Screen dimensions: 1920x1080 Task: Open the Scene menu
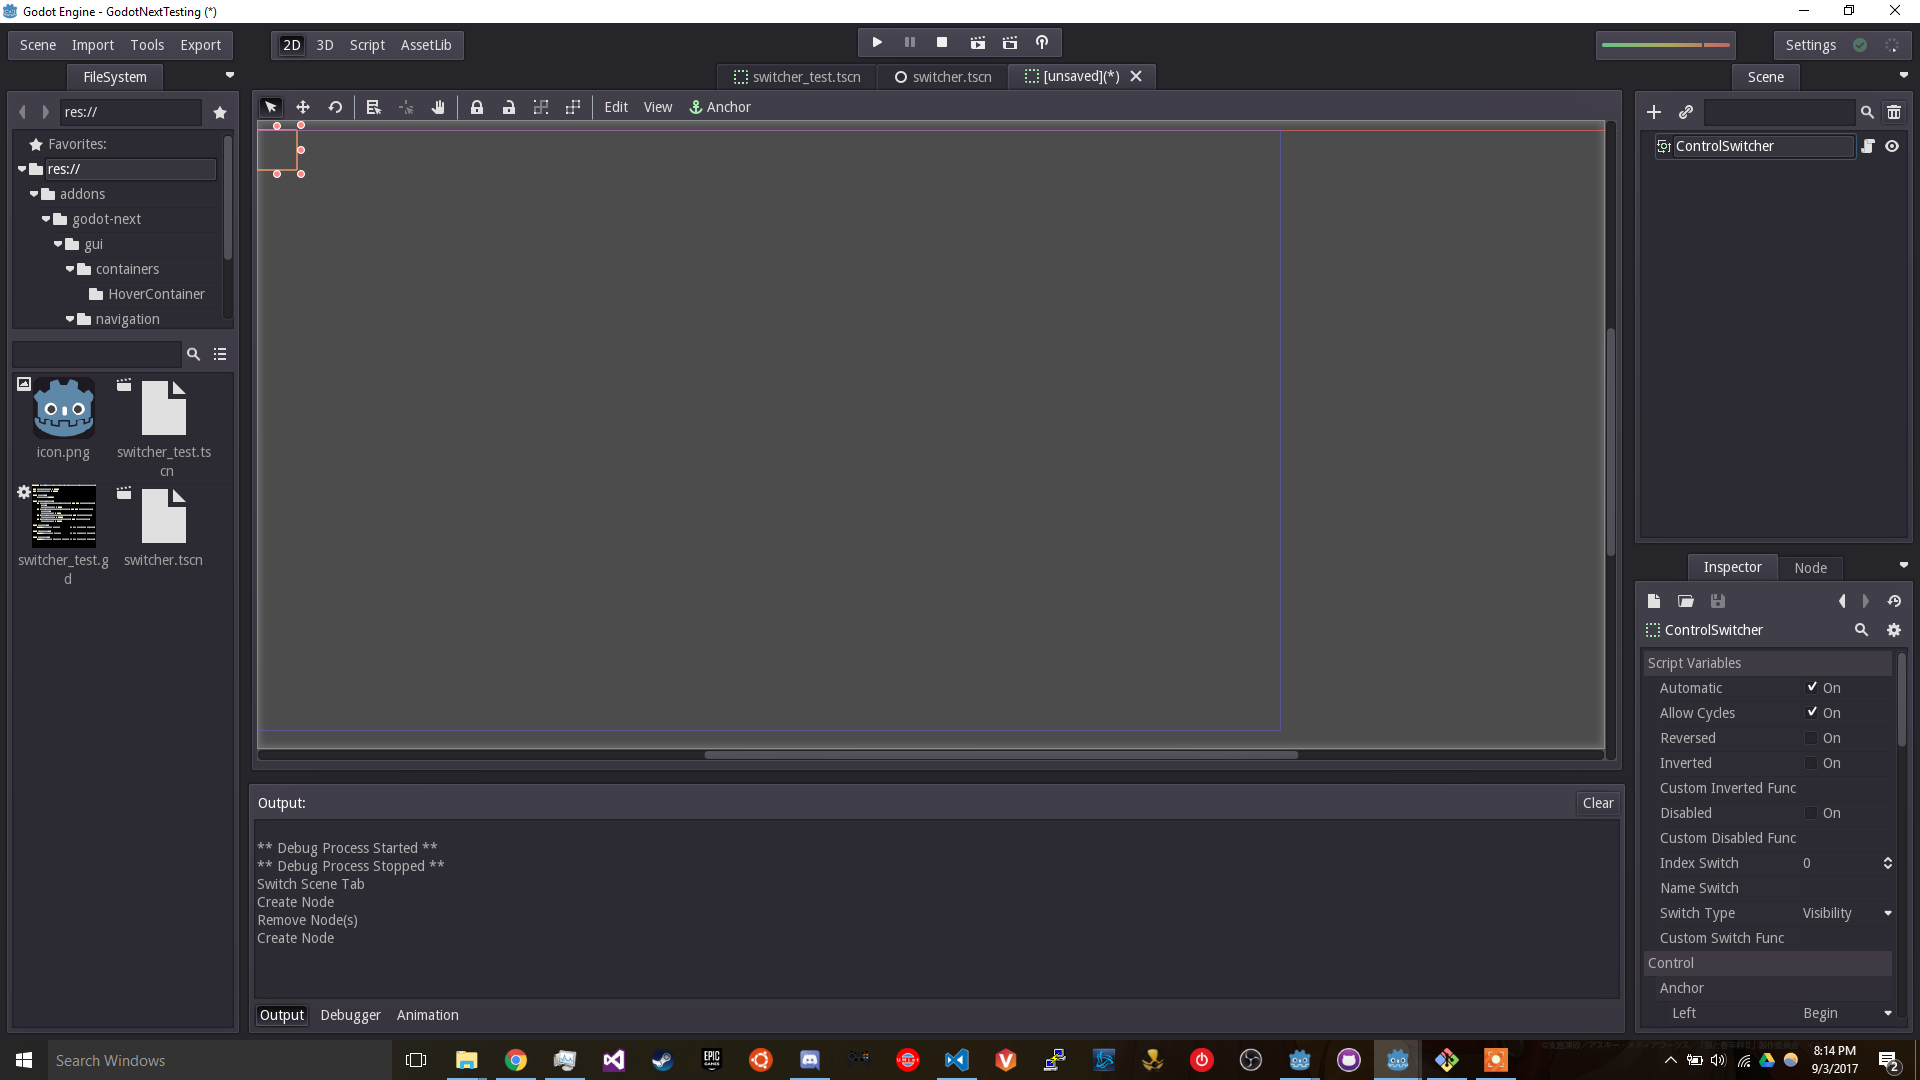pos(37,45)
